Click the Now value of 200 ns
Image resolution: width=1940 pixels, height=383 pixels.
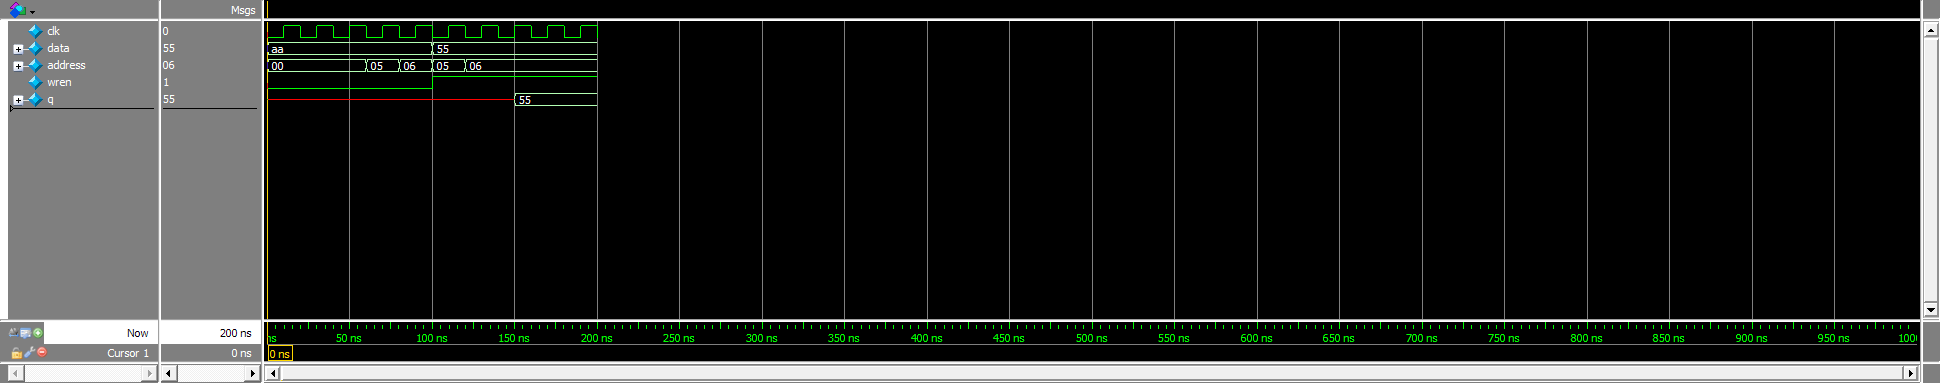tap(235, 333)
